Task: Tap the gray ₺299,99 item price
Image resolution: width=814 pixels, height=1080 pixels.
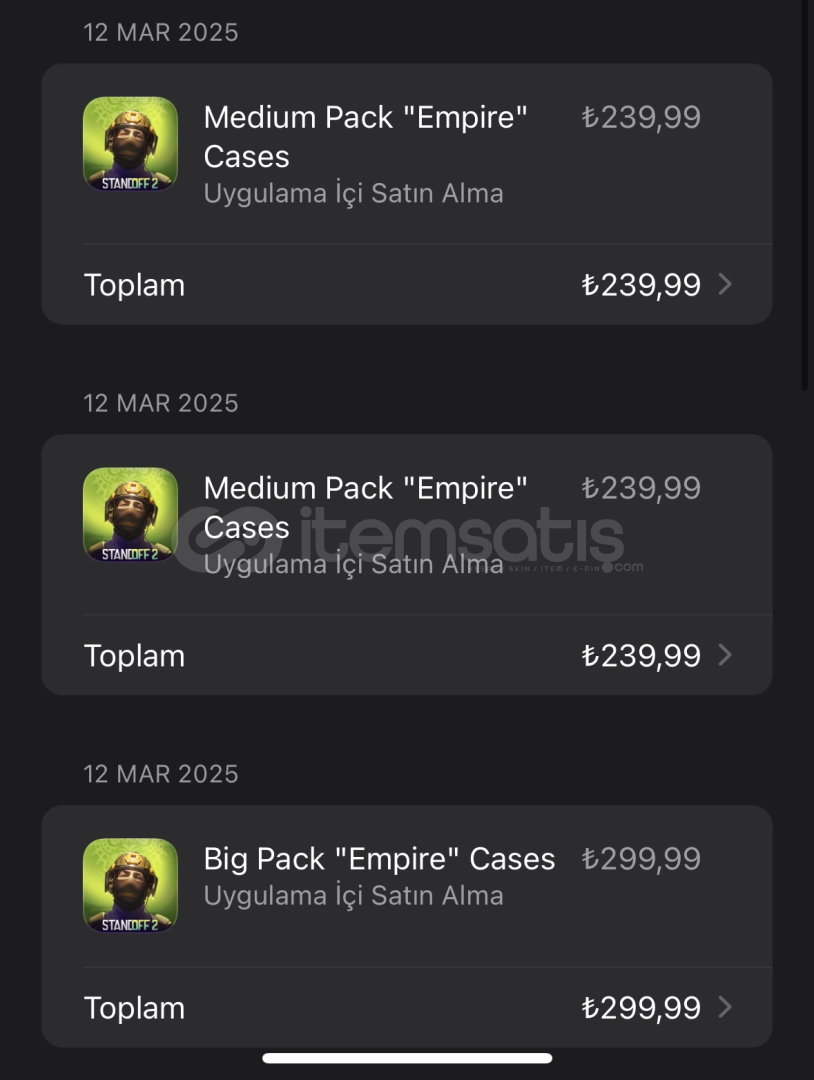Action: (x=641, y=859)
